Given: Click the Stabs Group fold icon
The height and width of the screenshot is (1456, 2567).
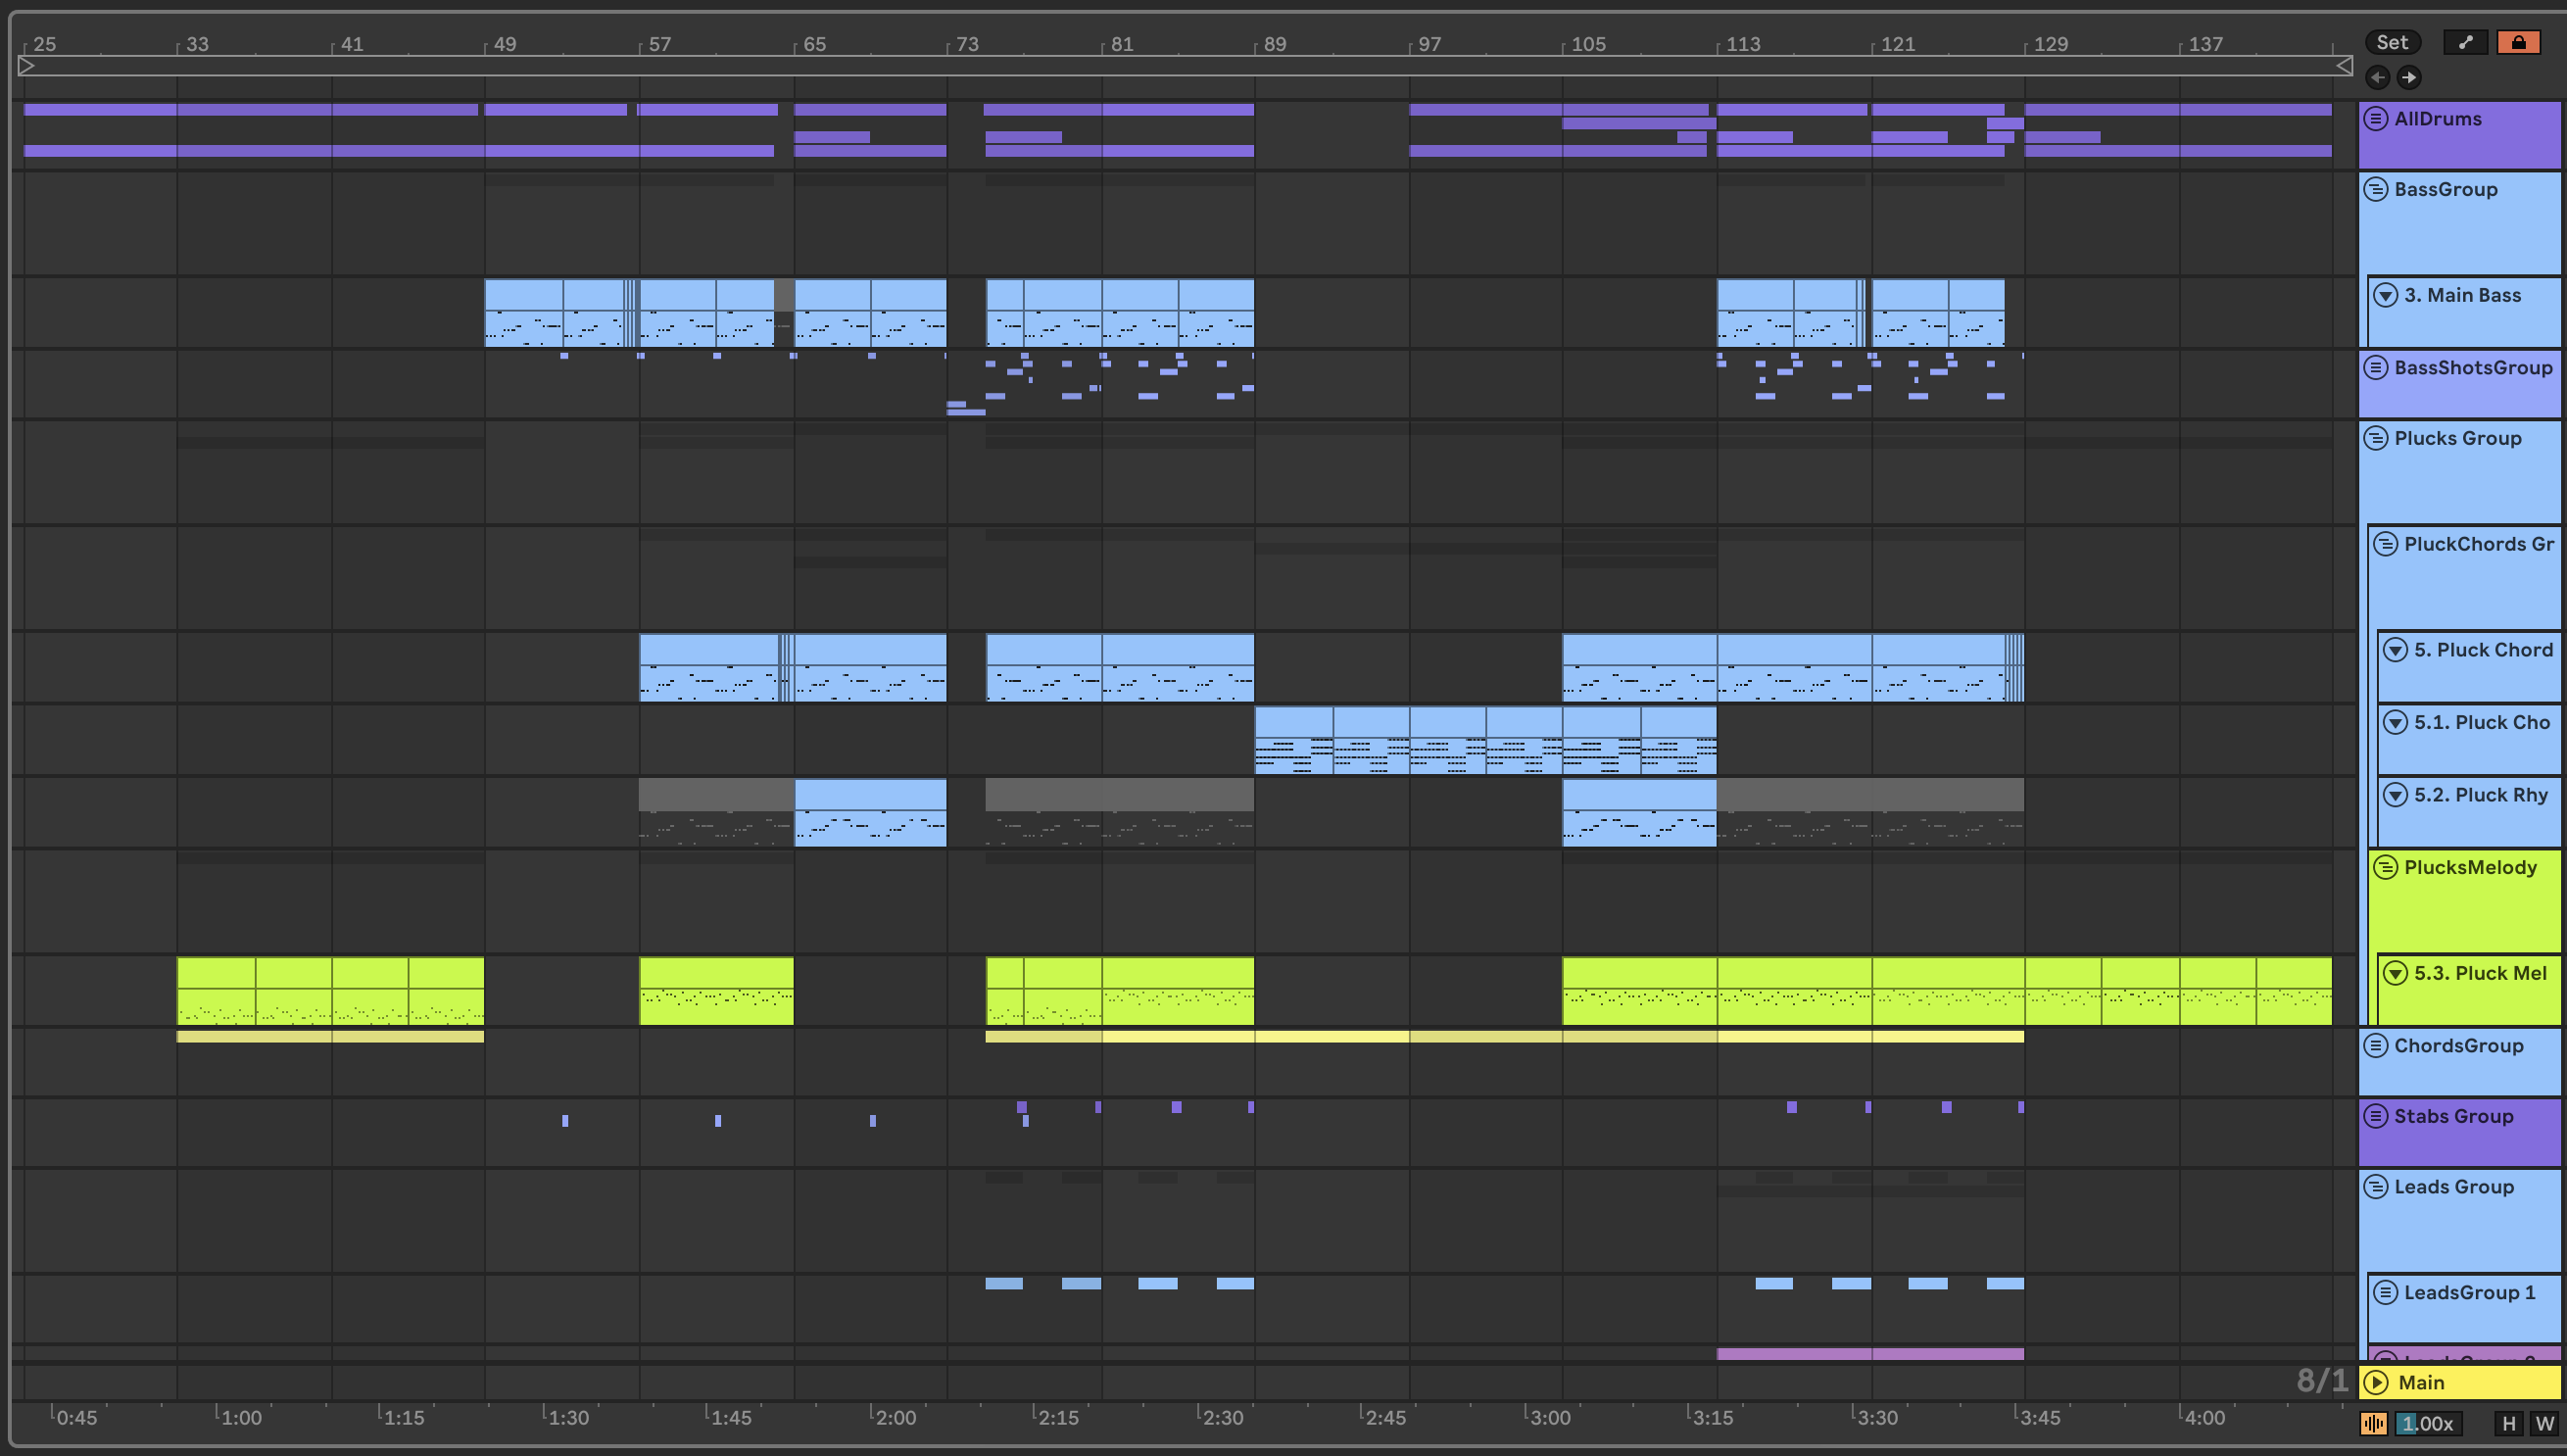Looking at the screenshot, I should click(x=2376, y=1116).
